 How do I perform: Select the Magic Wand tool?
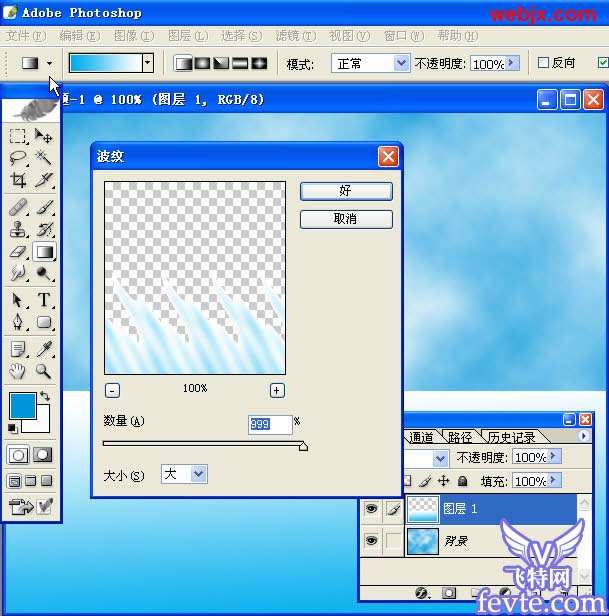tap(43, 158)
